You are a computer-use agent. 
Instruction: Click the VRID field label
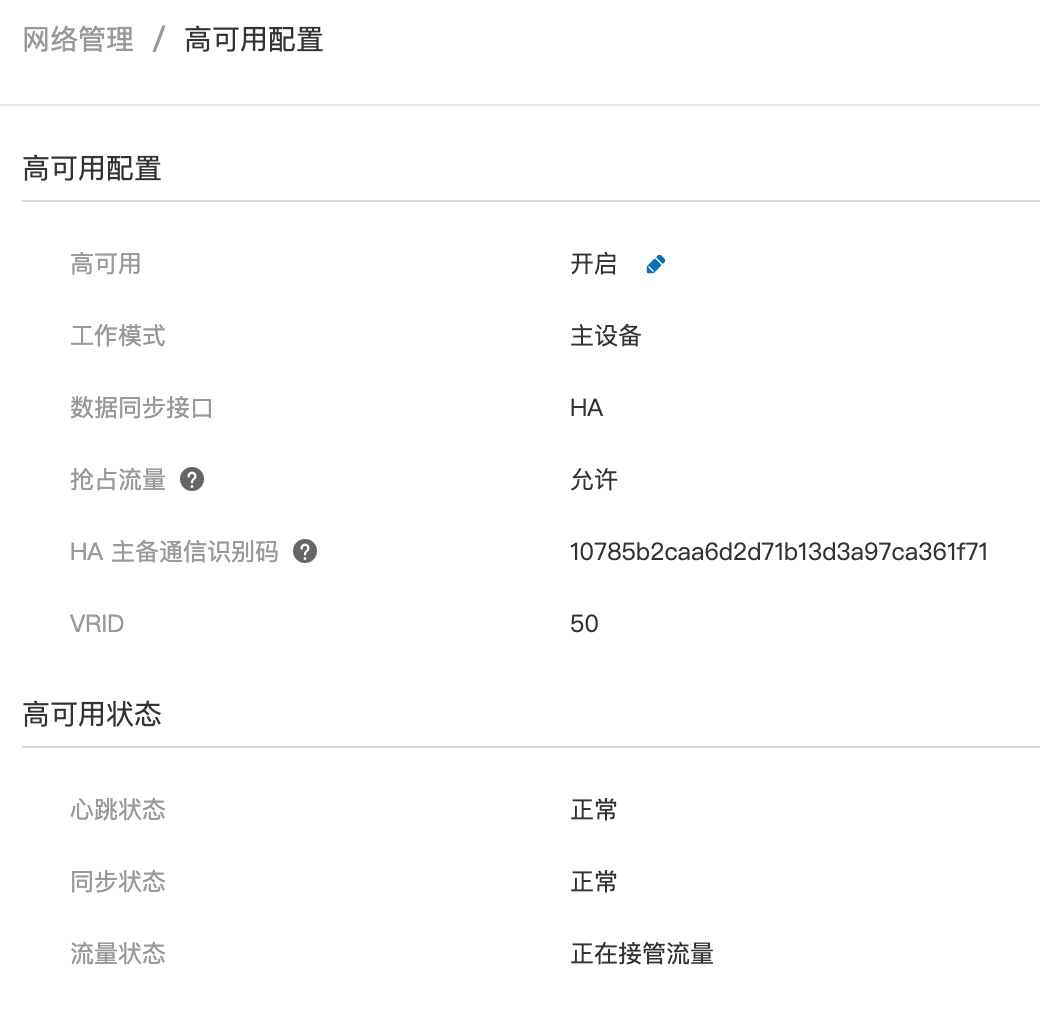point(97,624)
